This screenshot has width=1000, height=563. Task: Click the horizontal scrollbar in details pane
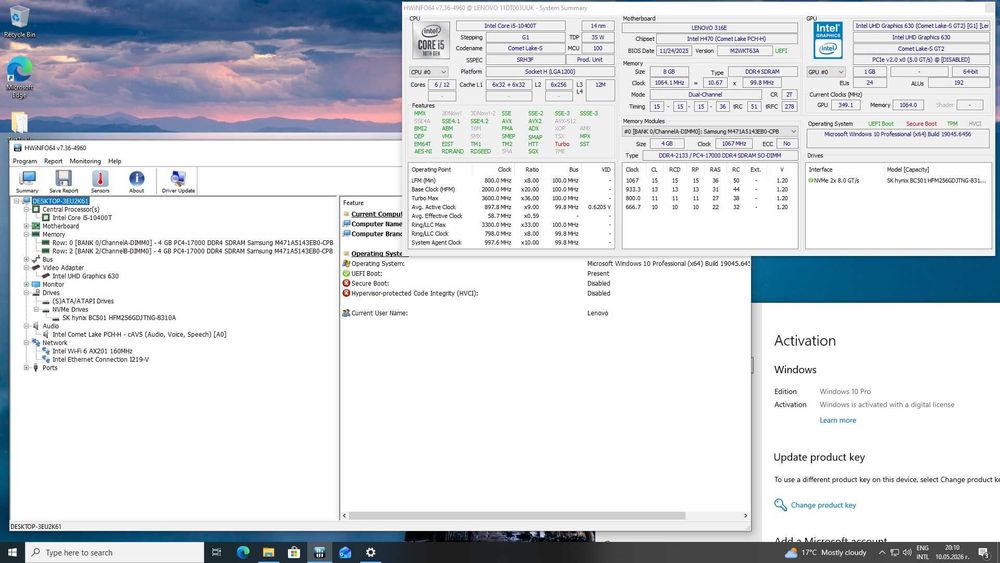pos(517,515)
